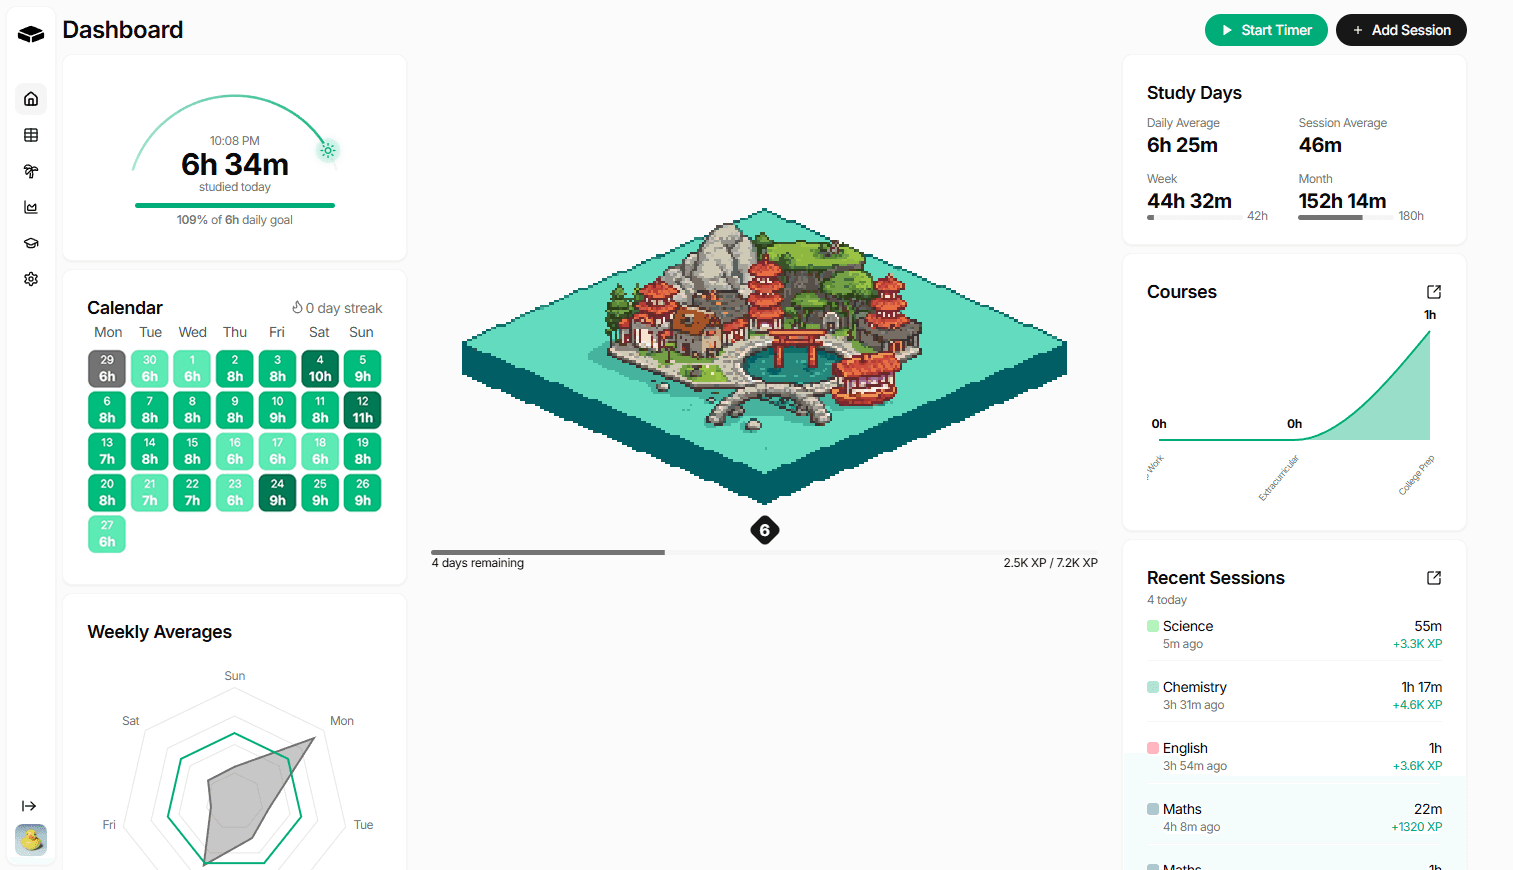Open the table grid view from the sidebar
Image resolution: width=1513 pixels, height=870 pixels.
coord(31,135)
